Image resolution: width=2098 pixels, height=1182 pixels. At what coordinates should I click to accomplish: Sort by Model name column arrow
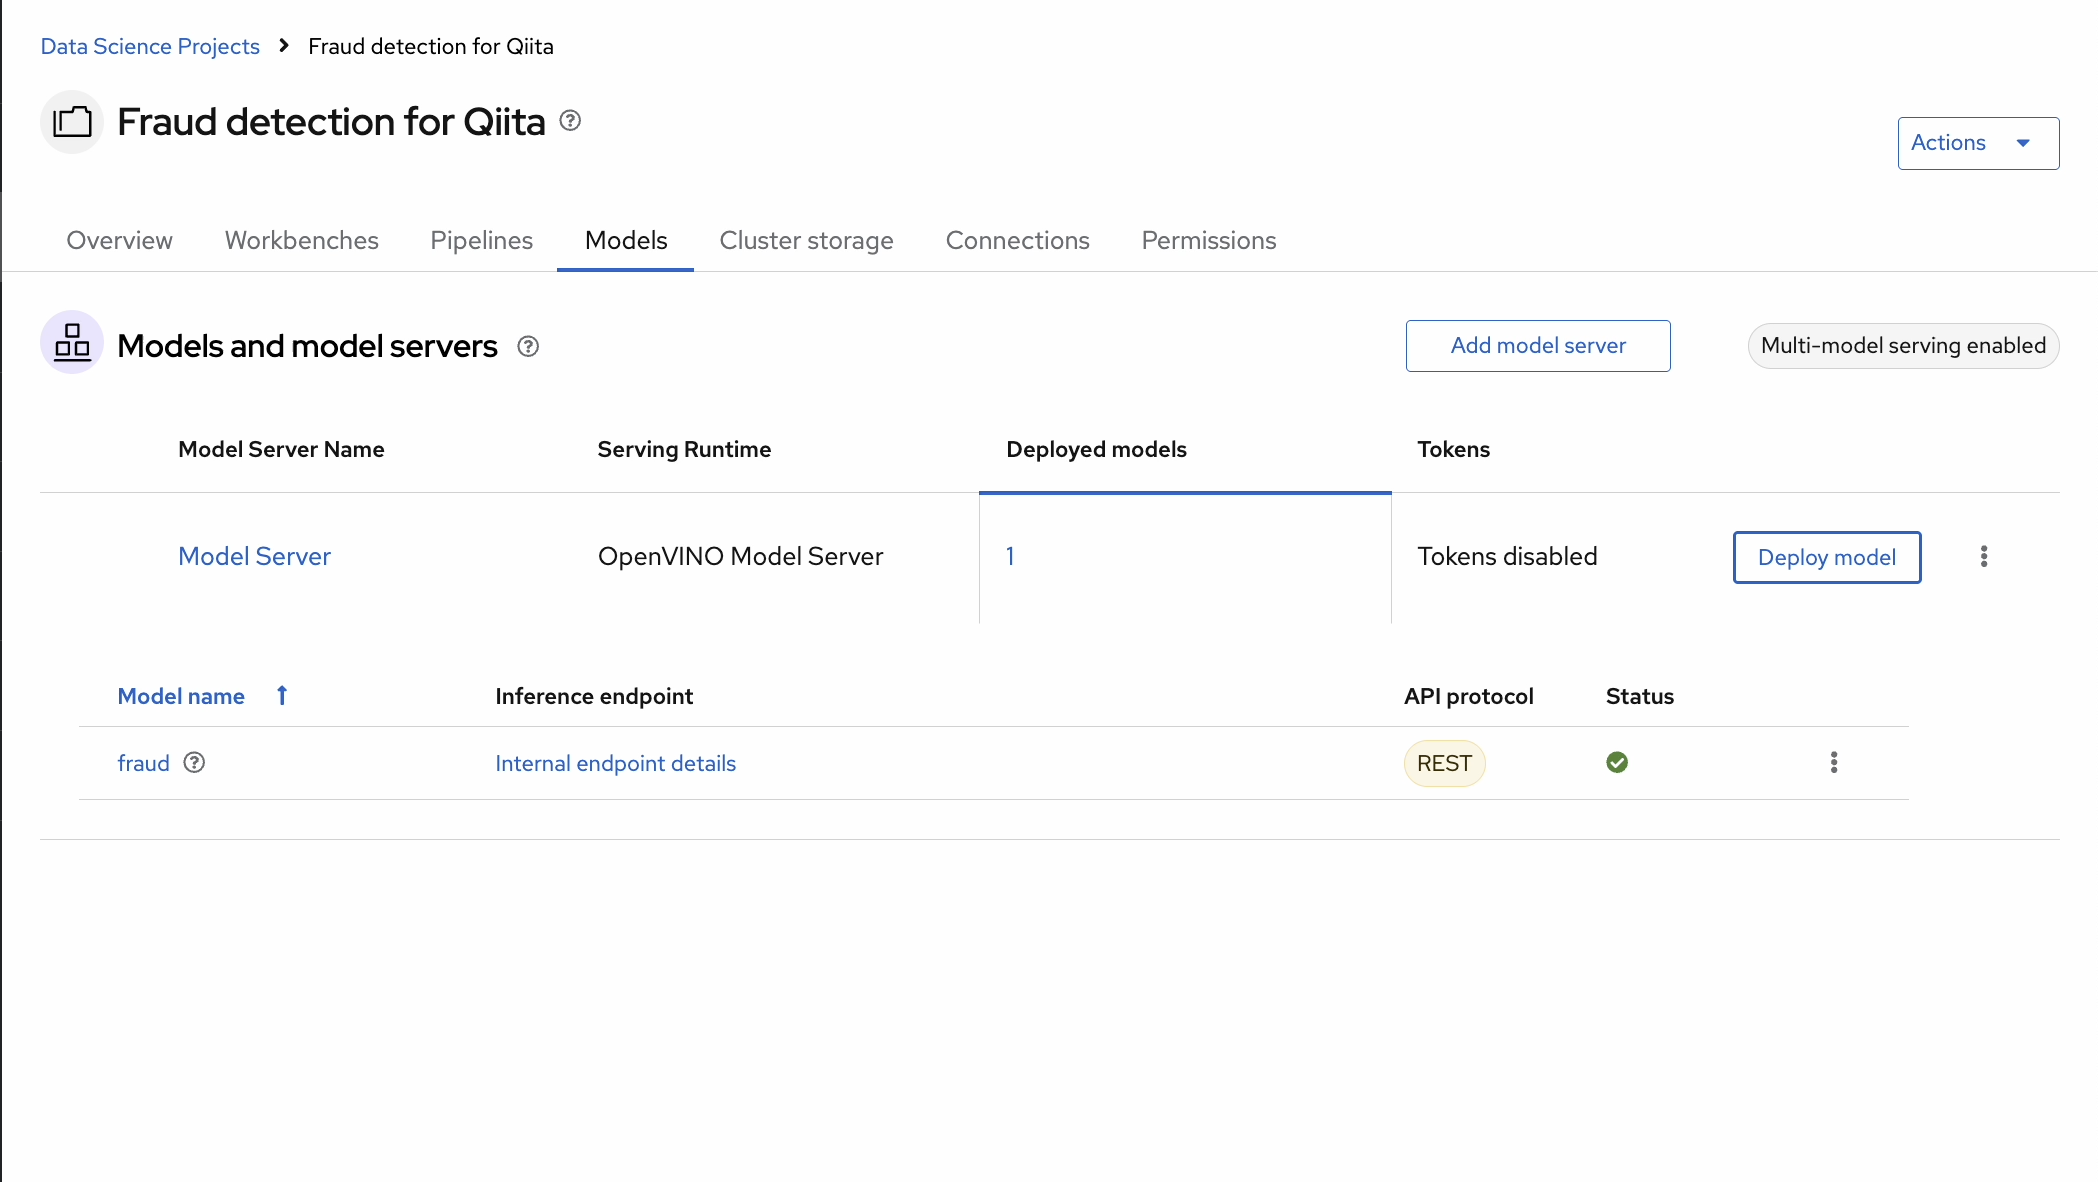[282, 696]
